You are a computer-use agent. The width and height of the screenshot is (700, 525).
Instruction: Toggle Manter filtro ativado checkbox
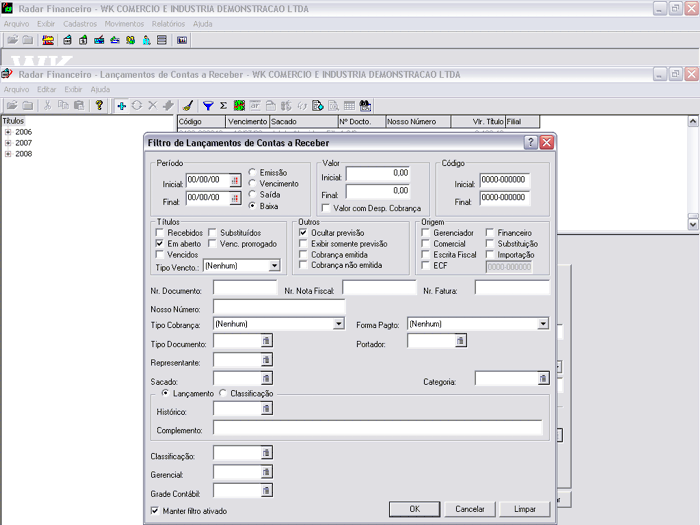click(155, 510)
